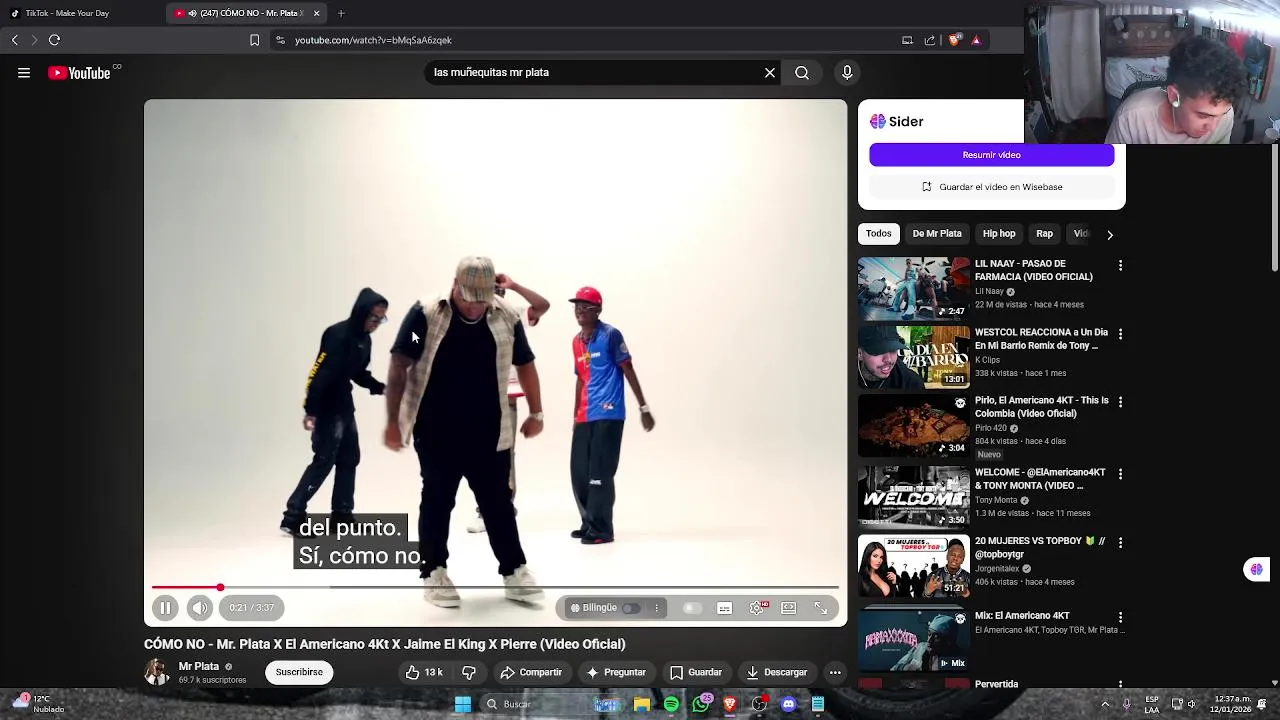Reload the current page
Screen dimensions: 1280x720
pyautogui.click(x=55, y=40)
